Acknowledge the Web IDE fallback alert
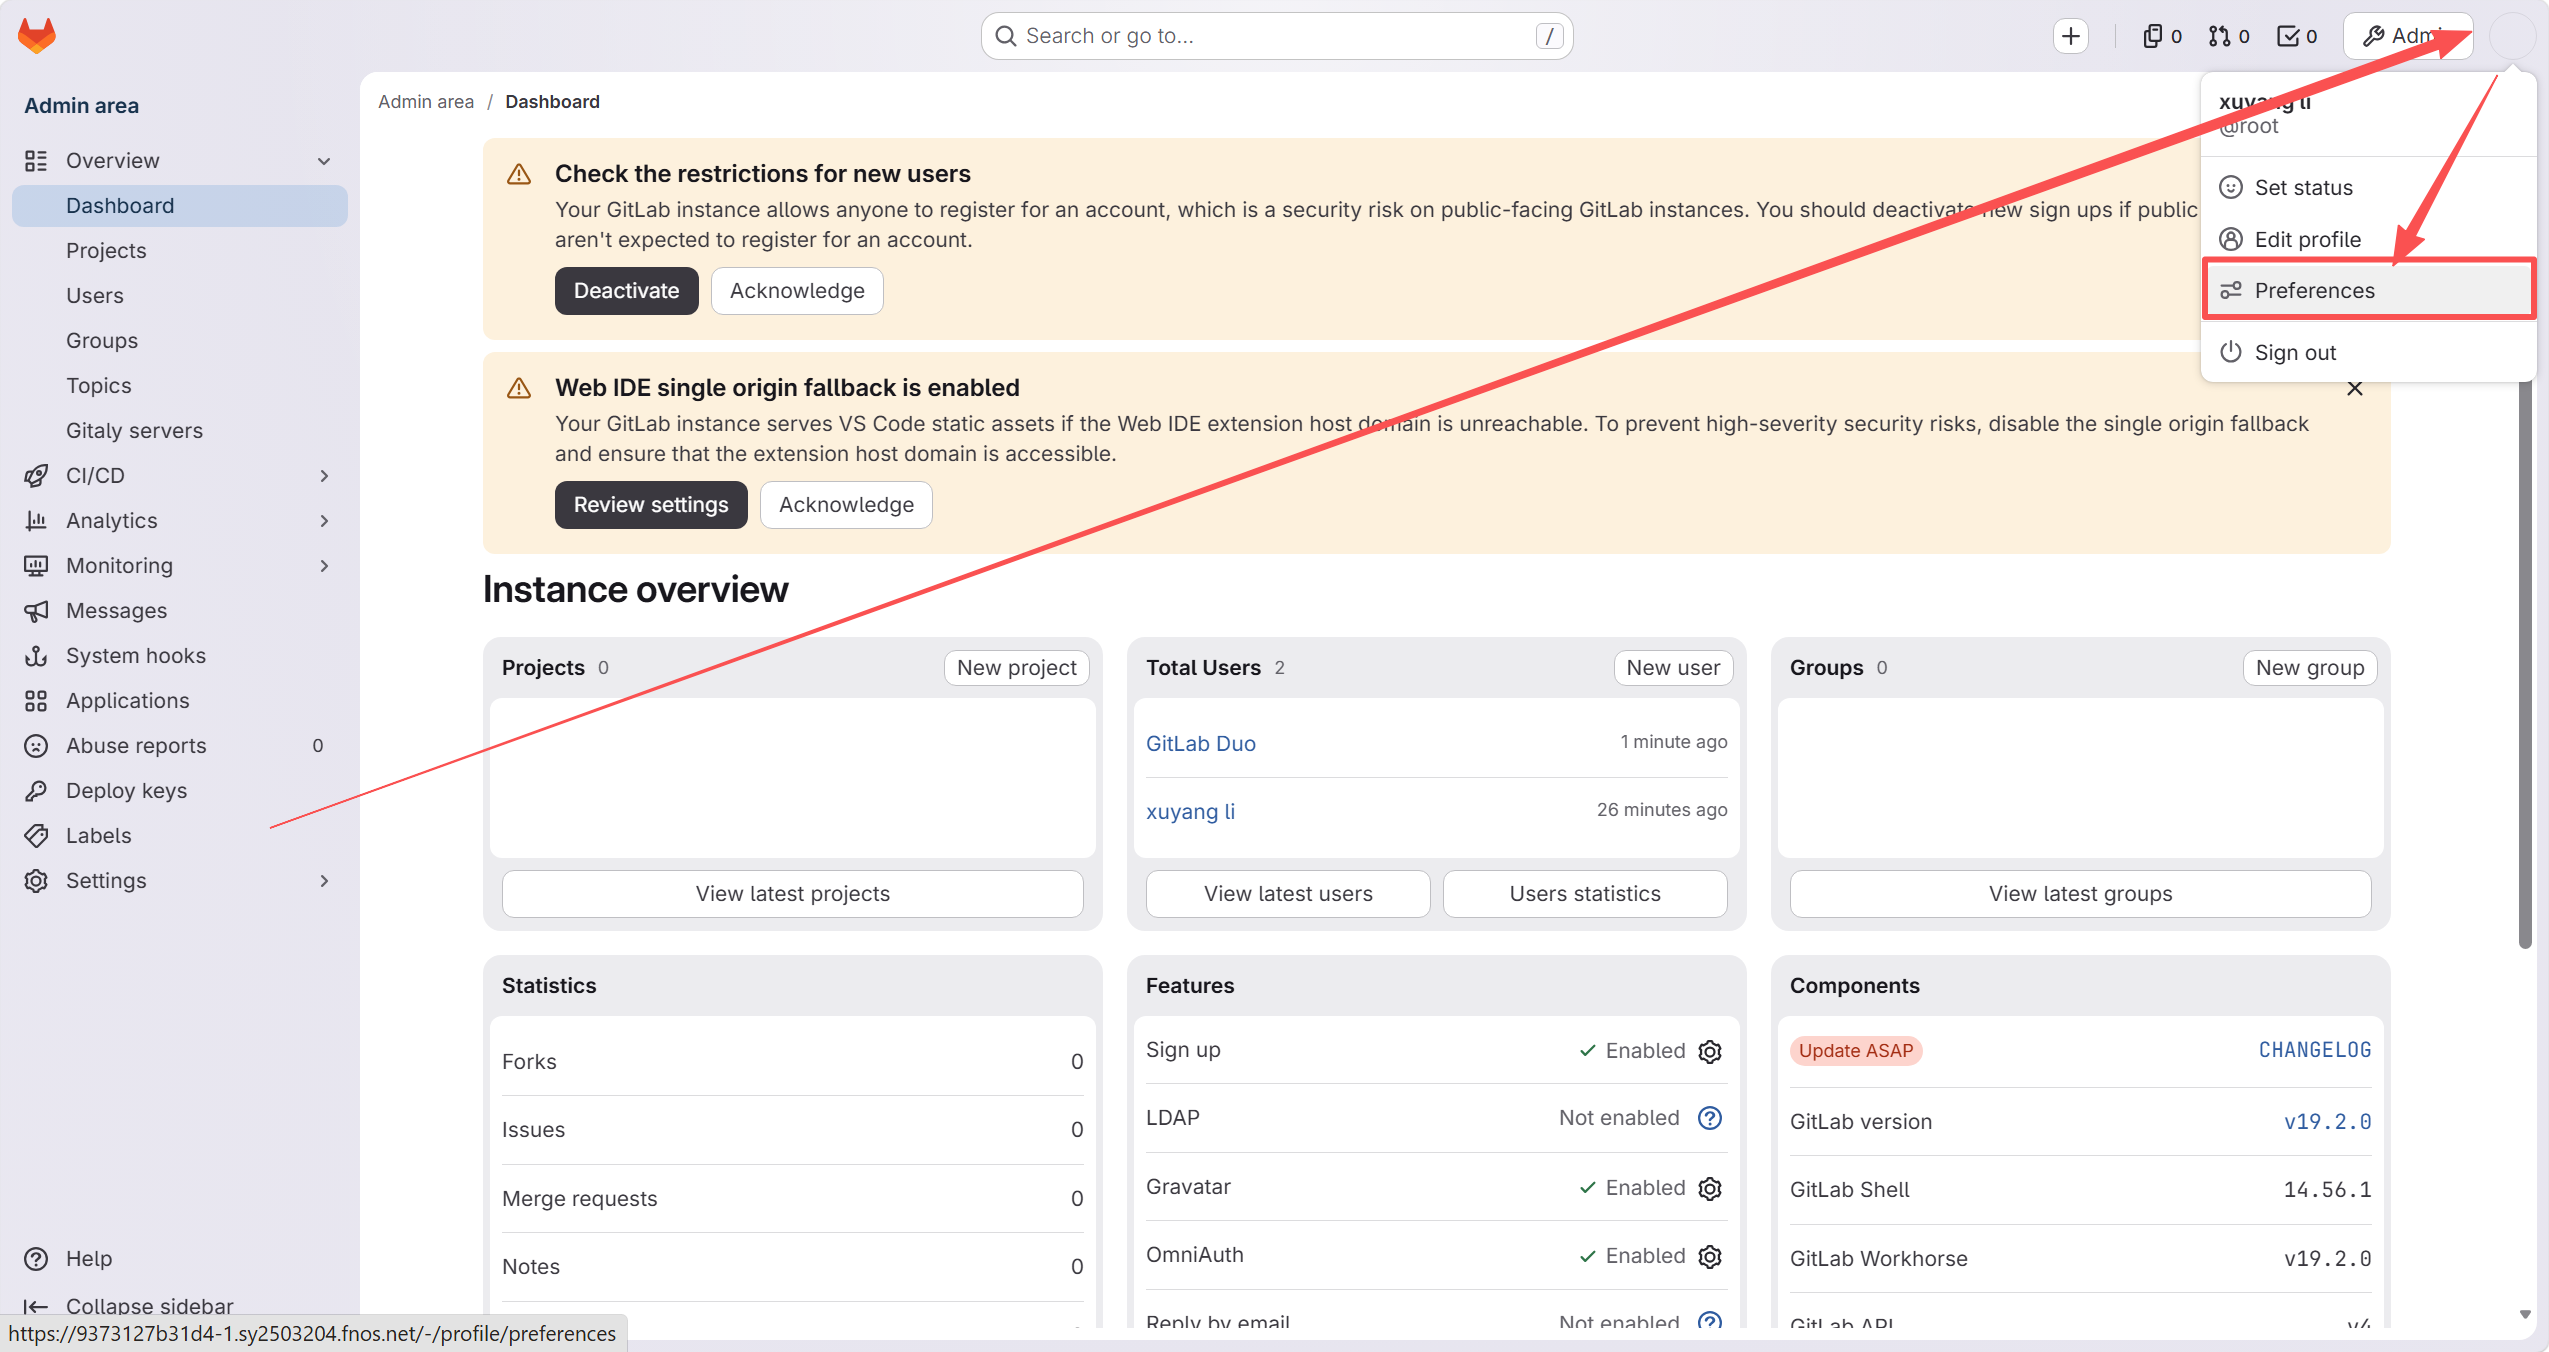 tap(846, 505)
